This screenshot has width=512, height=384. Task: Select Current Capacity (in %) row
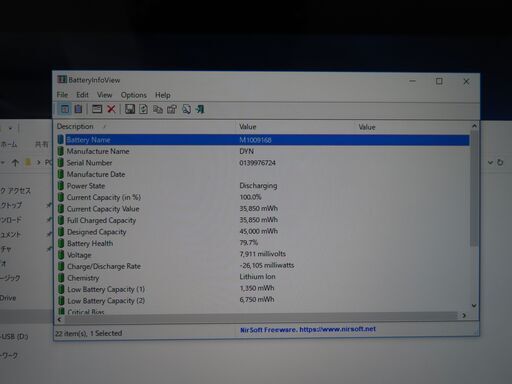tap(263, 197)
